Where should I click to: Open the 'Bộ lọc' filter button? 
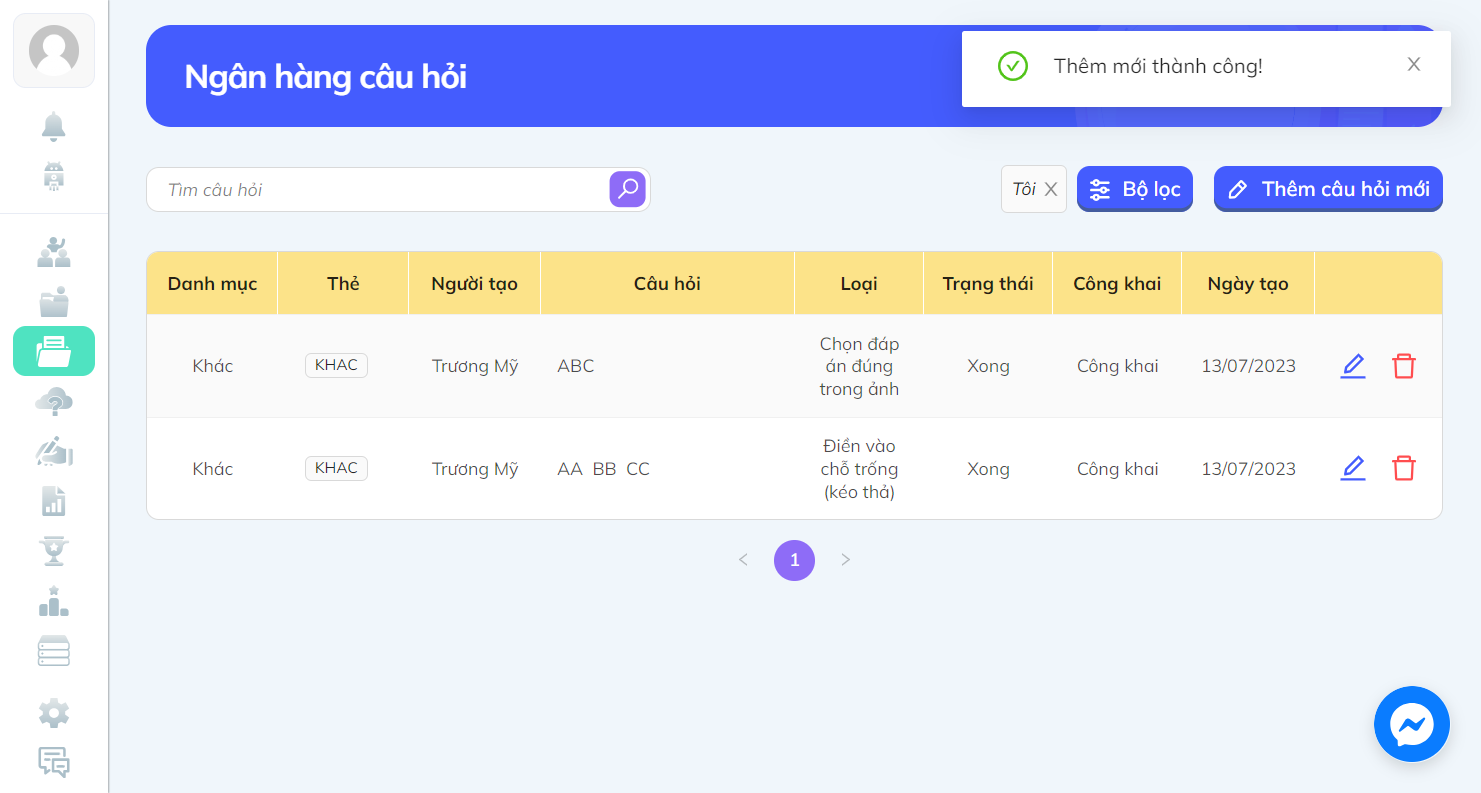coord(1135,189)
